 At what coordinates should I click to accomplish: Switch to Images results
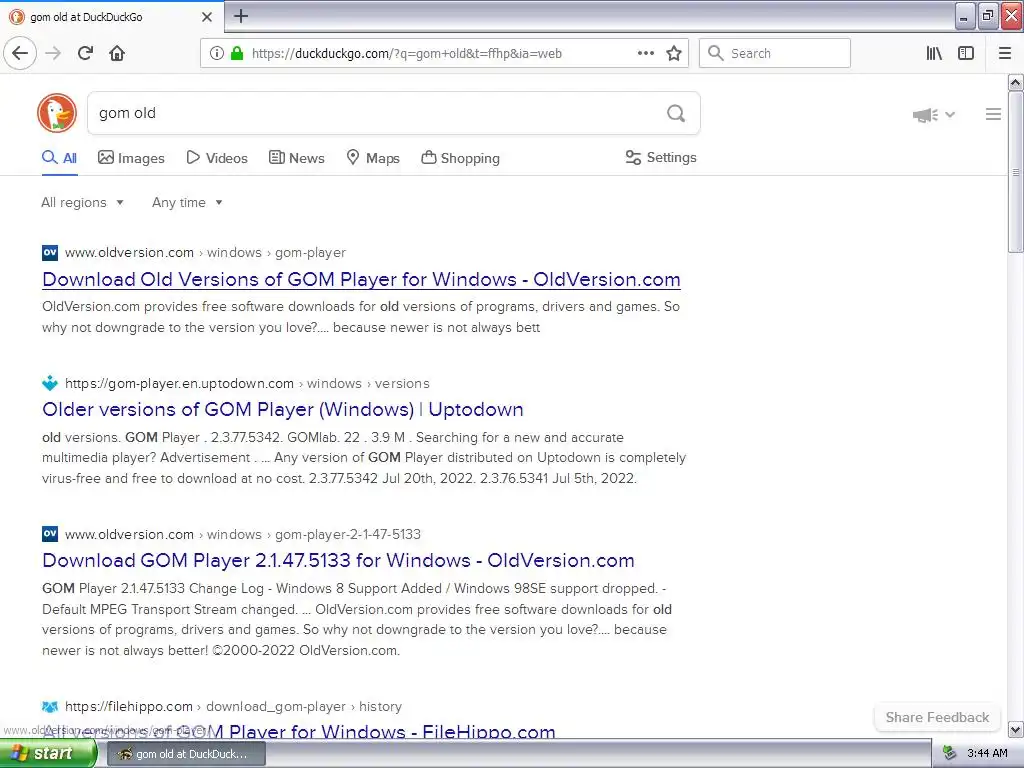coord(131,158)
